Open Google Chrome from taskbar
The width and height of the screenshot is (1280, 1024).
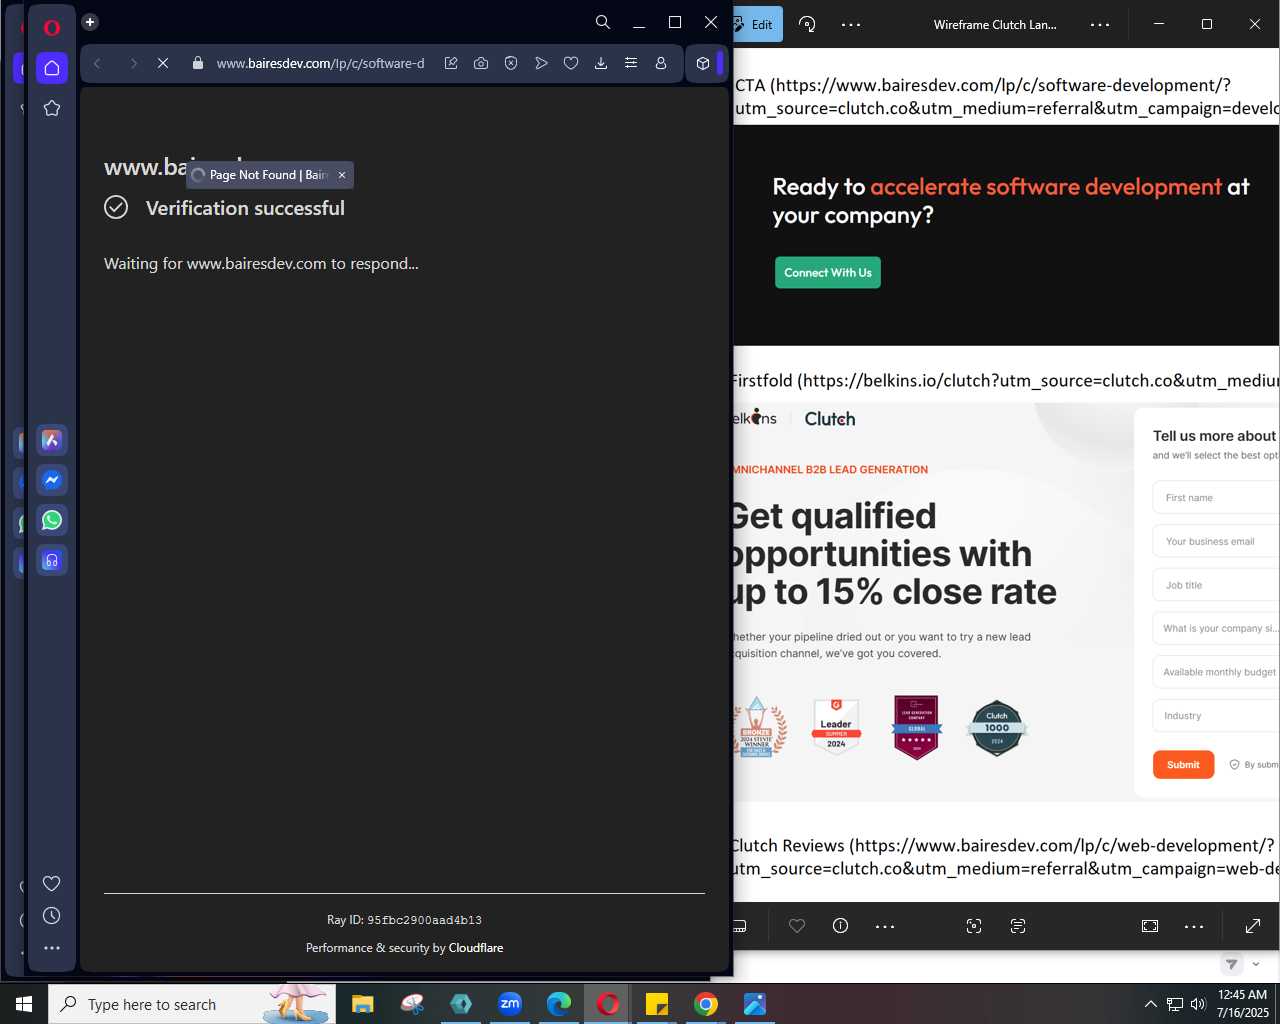point(706,1004)
